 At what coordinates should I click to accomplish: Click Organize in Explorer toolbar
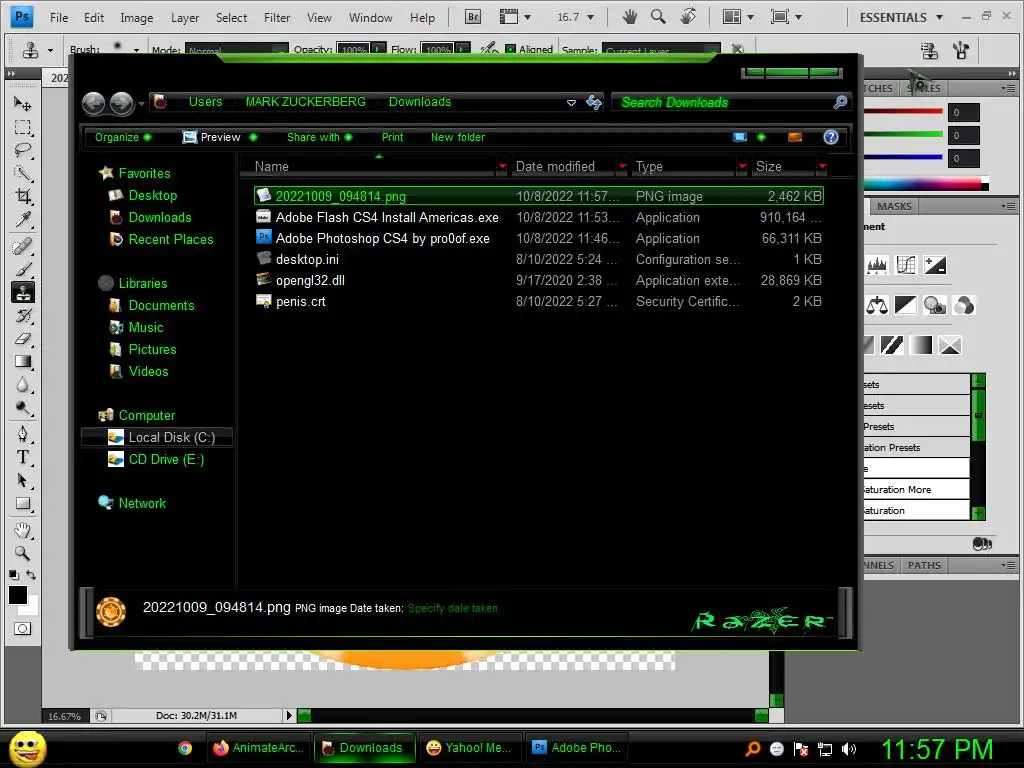(123, 137)
